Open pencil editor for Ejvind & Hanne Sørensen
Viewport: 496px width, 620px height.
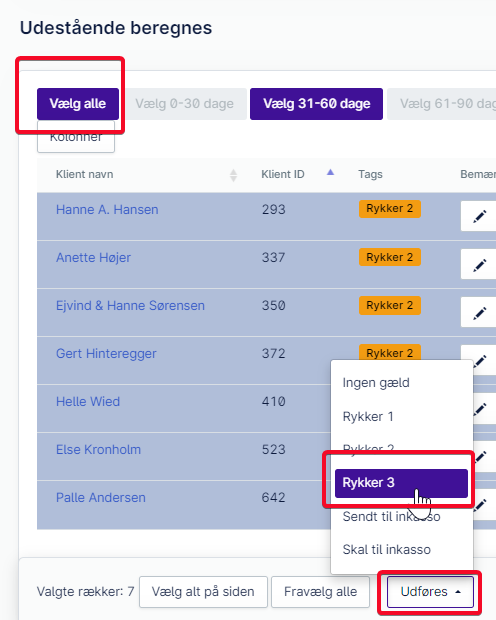click(x=479, y=312)
